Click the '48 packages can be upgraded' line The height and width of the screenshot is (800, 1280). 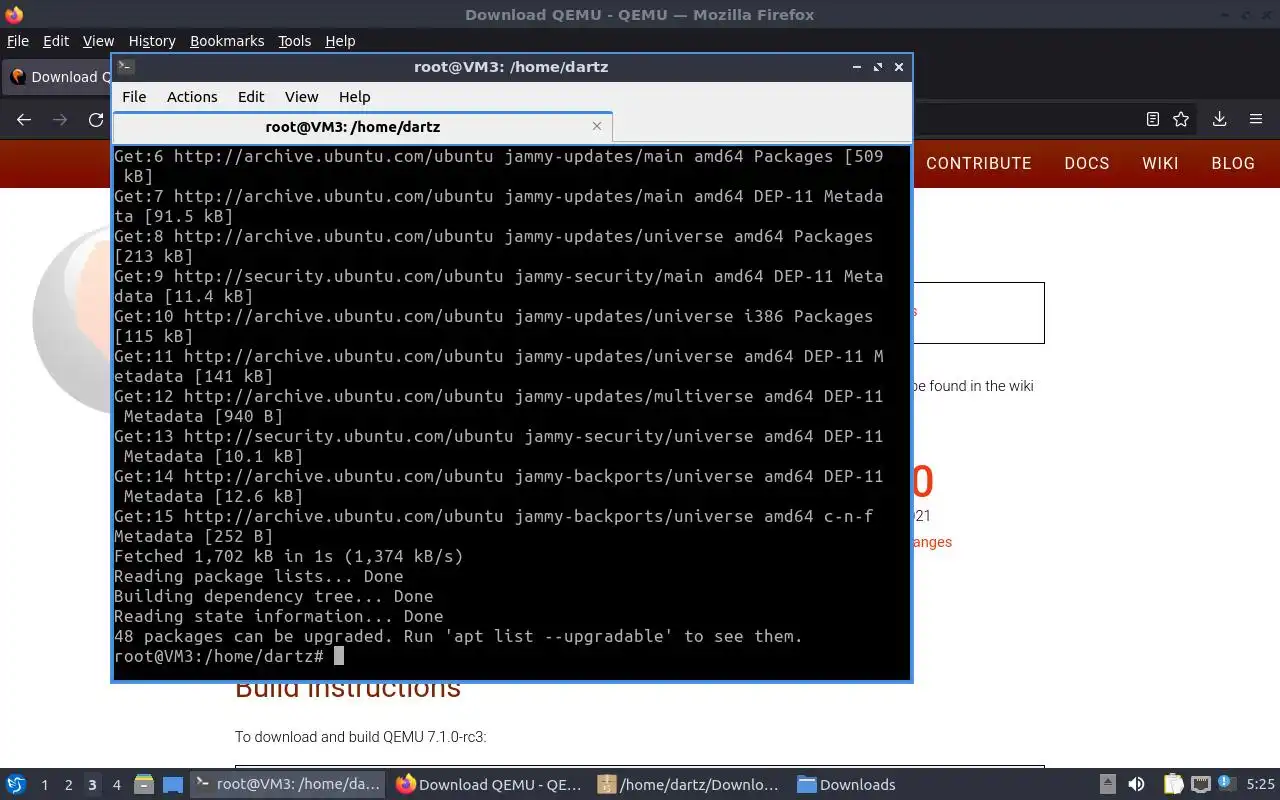[x=458, y=636]
